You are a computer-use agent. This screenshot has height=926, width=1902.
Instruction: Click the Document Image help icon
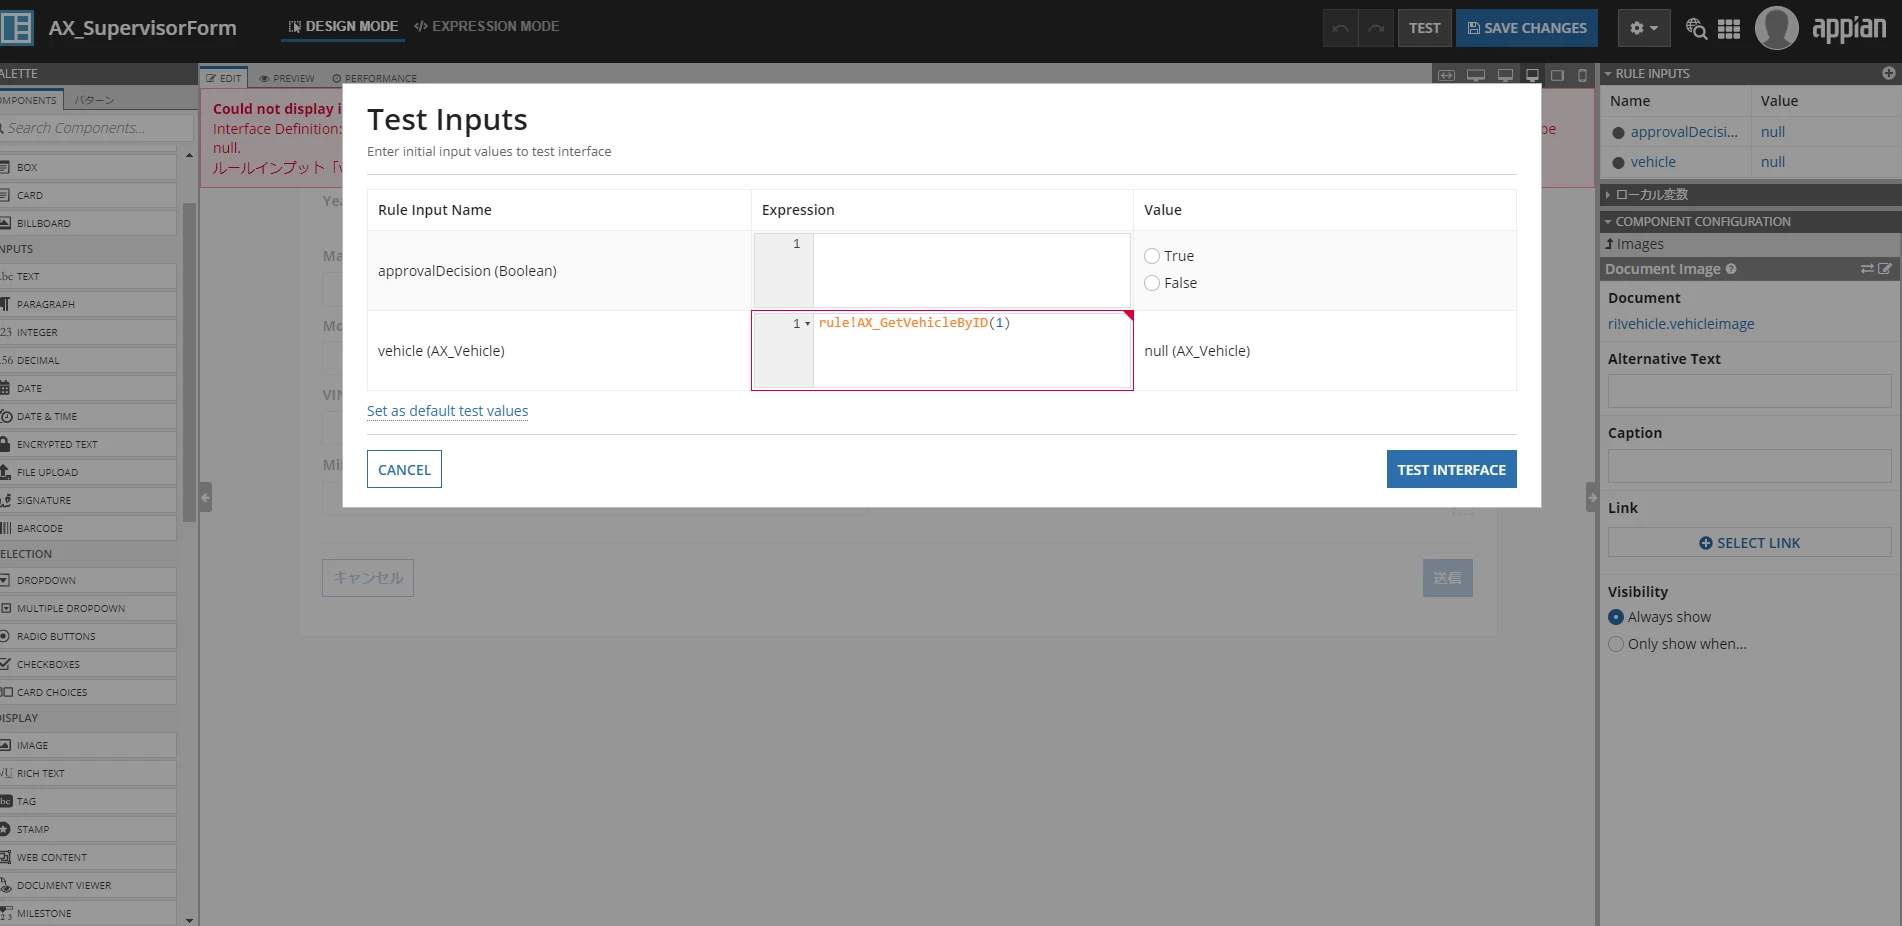point(1731,269)
